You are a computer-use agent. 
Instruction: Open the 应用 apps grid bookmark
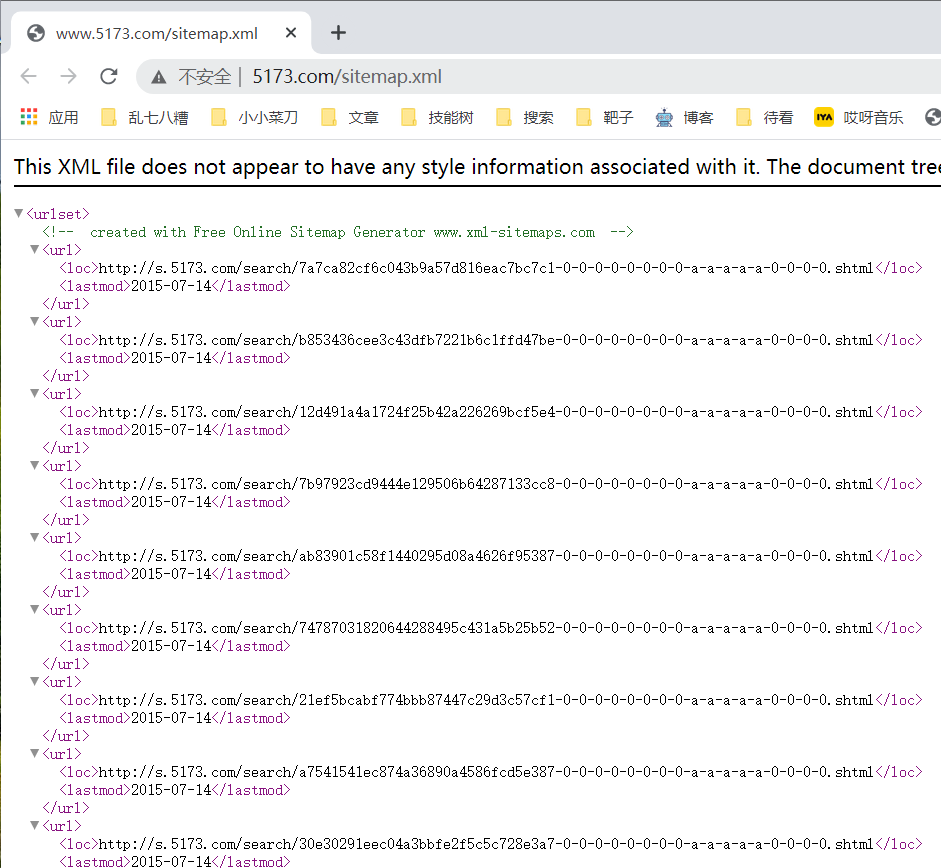point(50,117)
